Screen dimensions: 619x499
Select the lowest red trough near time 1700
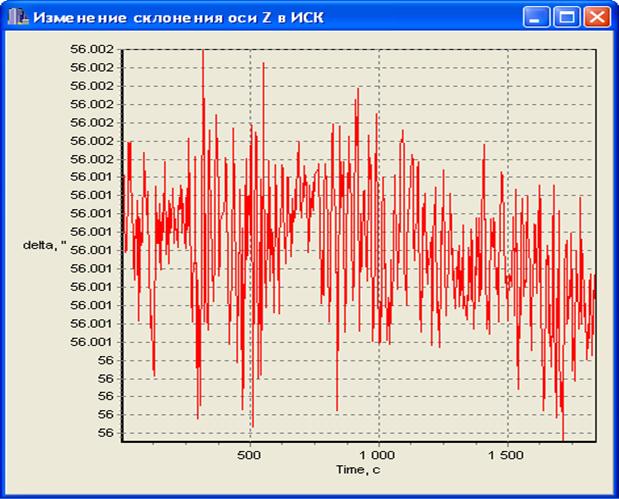tap(563, 436)
